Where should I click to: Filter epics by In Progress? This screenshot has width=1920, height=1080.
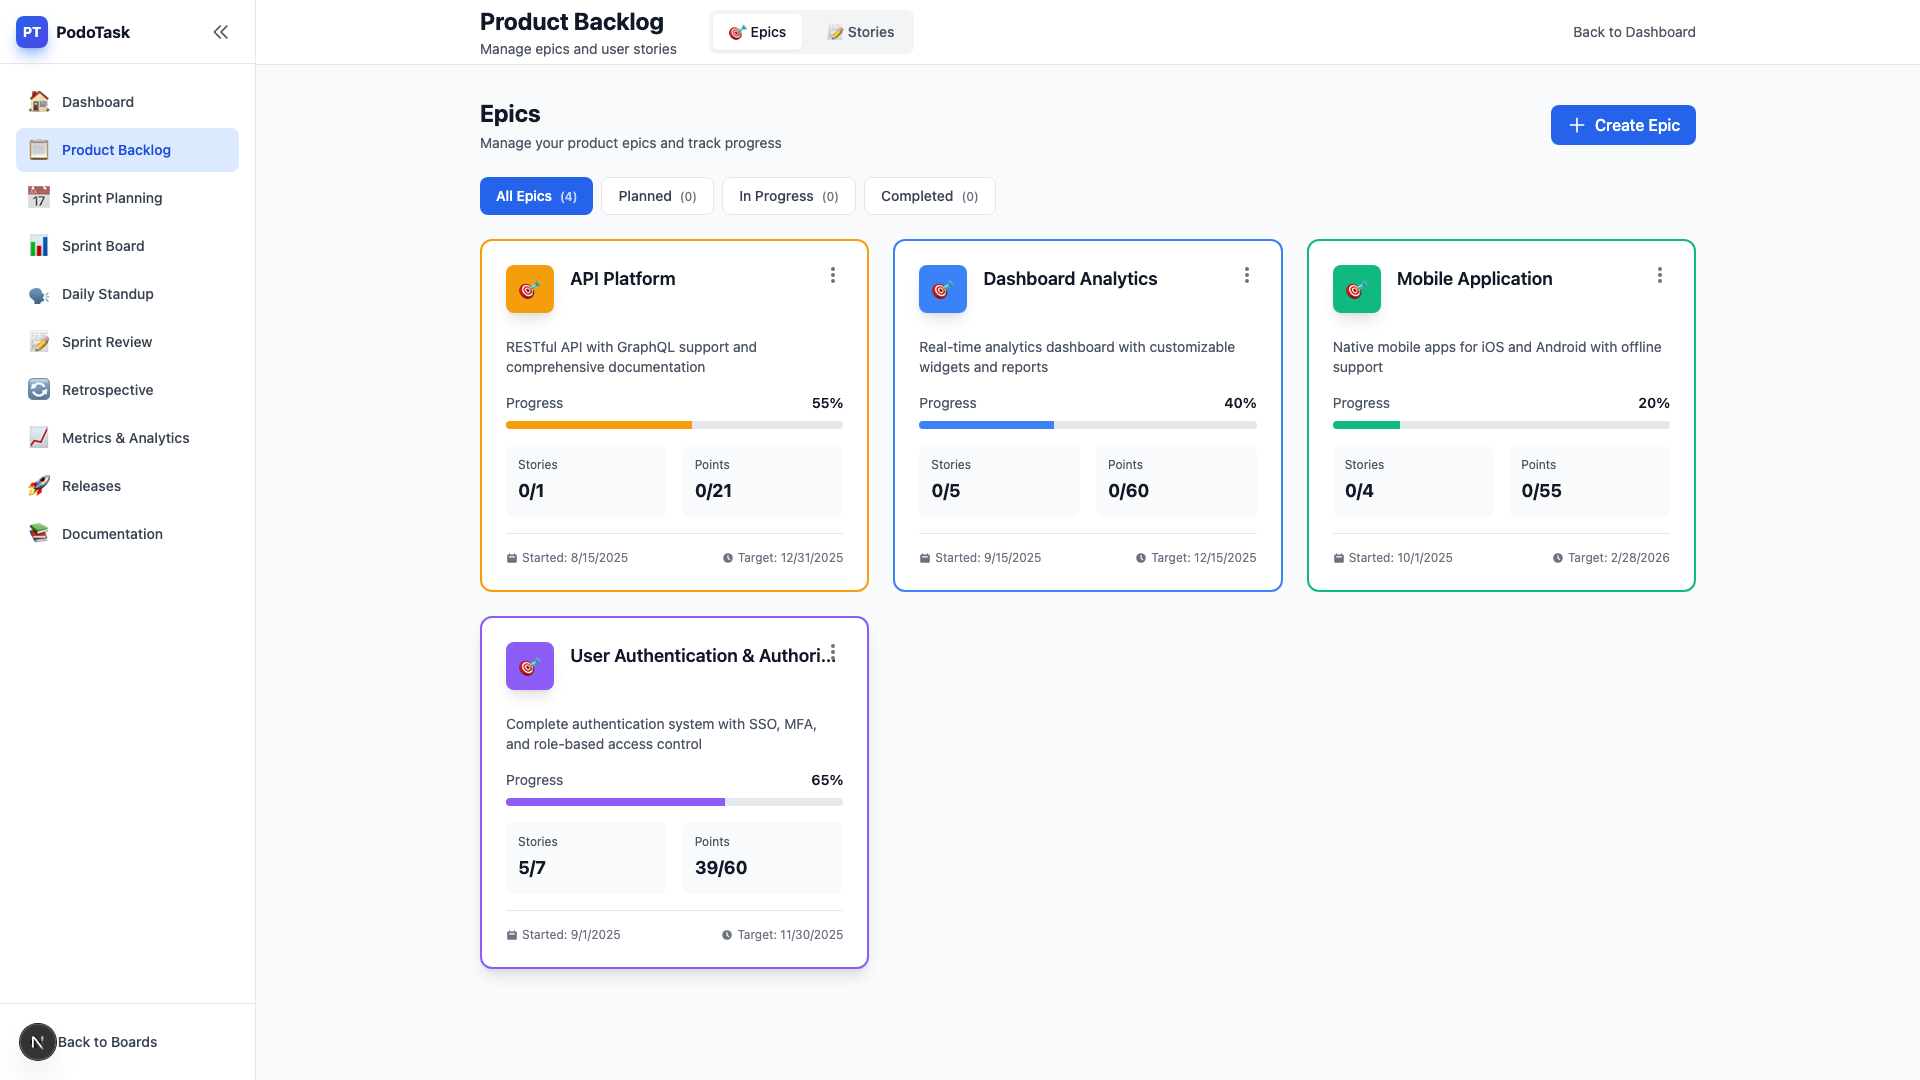788,196
